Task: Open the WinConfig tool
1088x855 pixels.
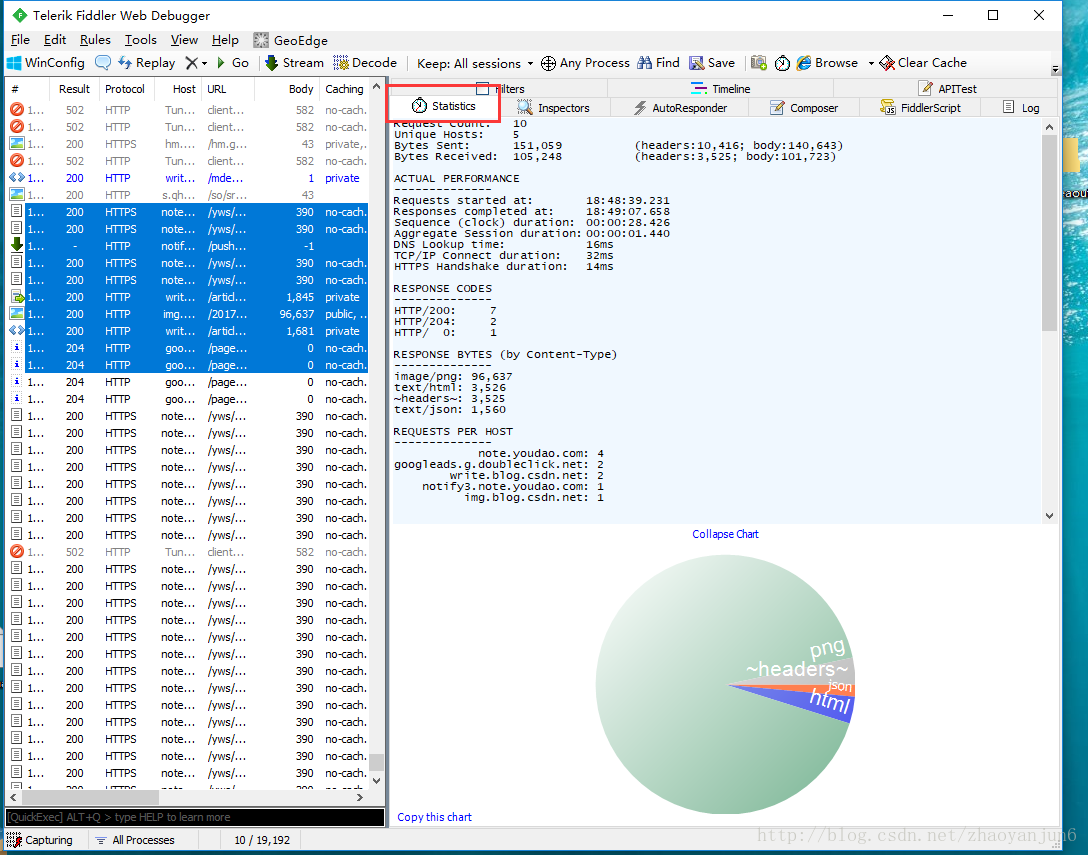Action: (x=46, y=63)
